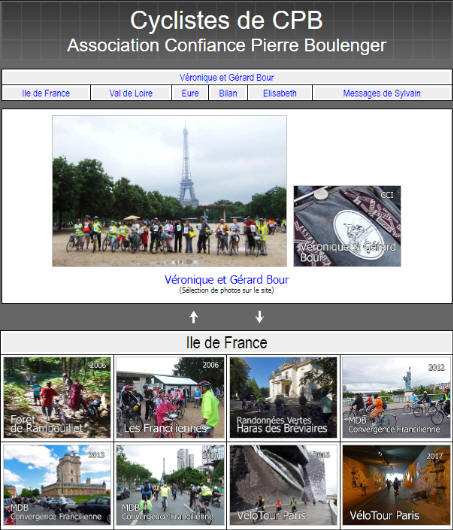
Task: Open the Elisabeth section
Action: click(x=280, y=93)
